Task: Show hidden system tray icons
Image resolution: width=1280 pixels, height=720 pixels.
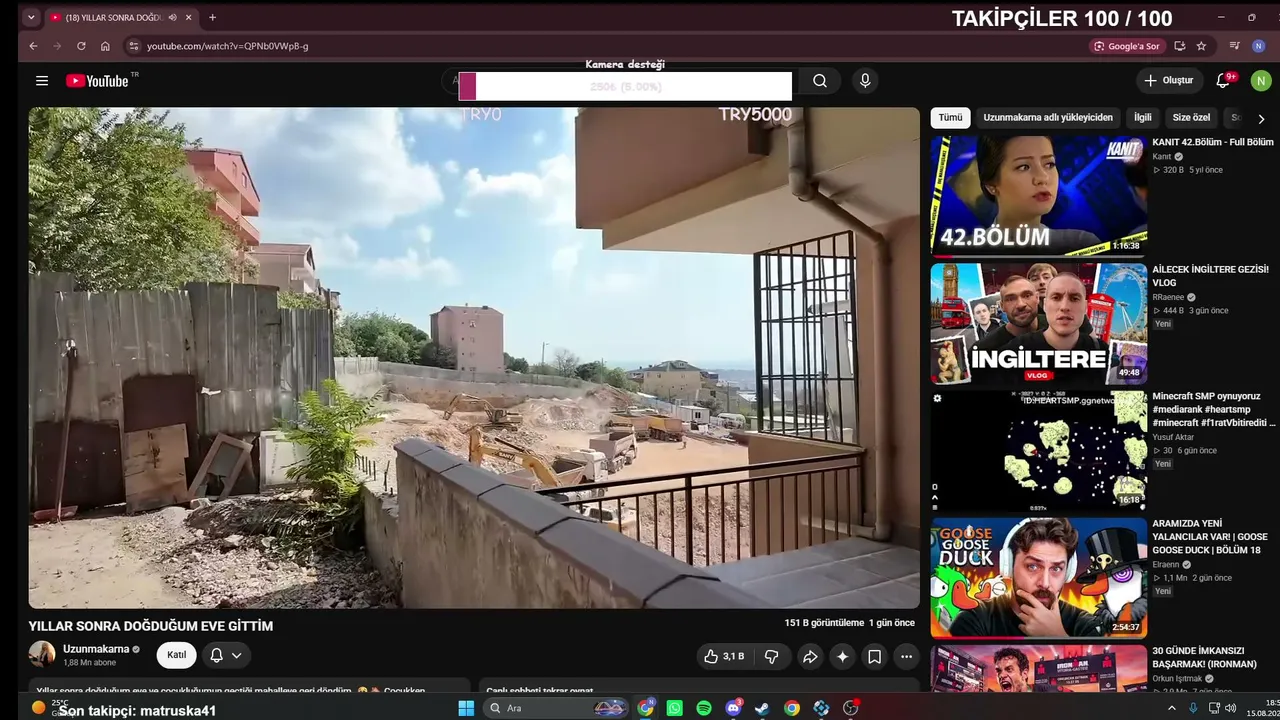Action: tap(1172, 708)
